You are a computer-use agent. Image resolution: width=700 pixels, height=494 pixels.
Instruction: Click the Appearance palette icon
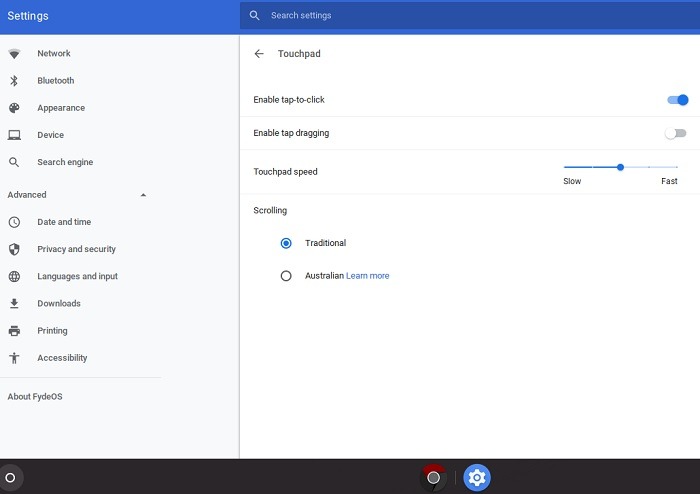click(14, 108)
